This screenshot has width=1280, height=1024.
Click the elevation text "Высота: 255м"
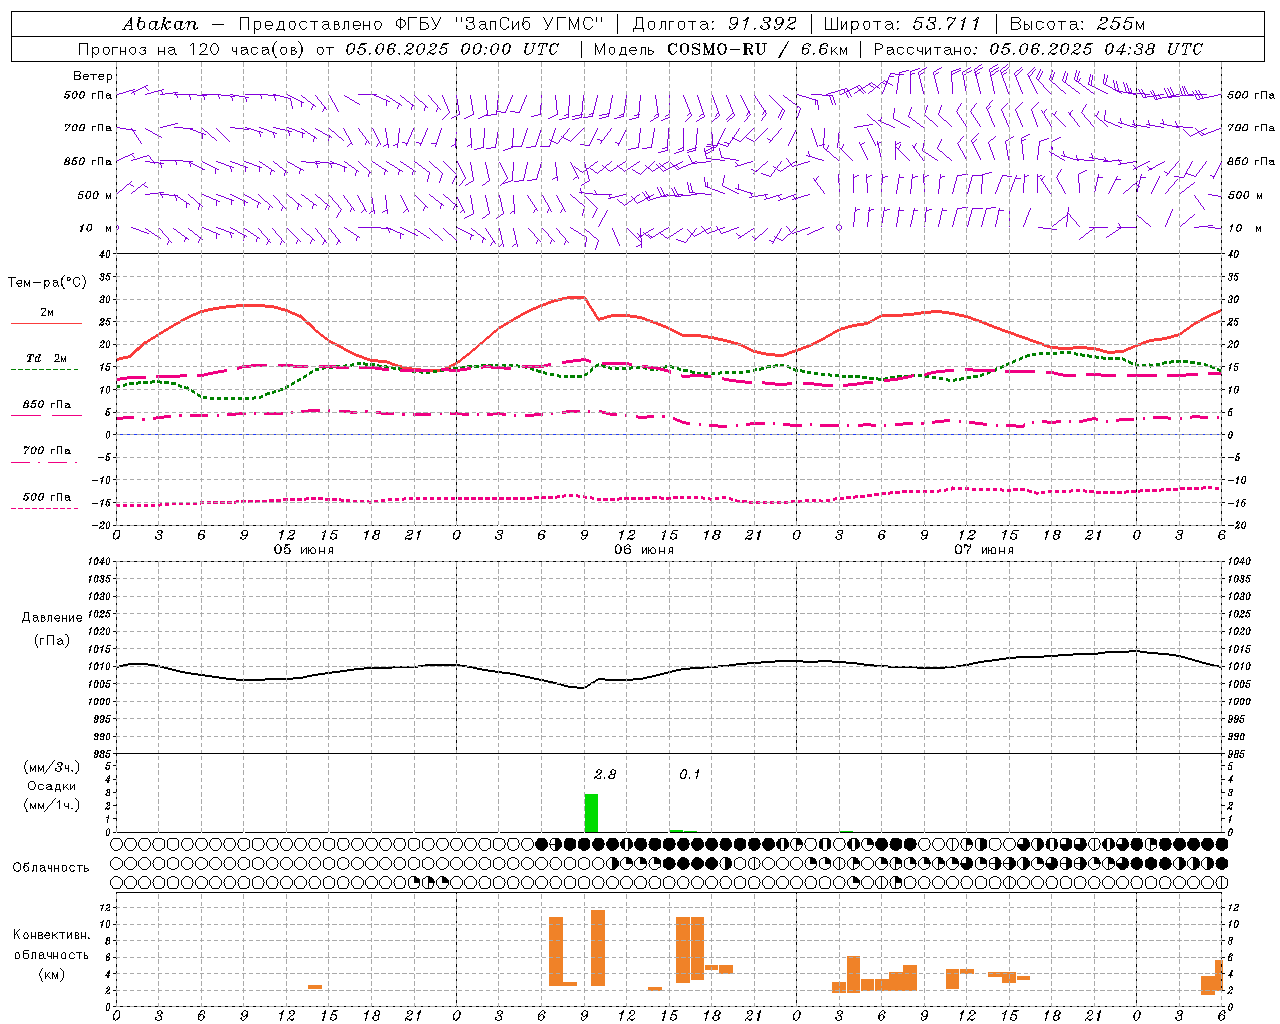1077,23
